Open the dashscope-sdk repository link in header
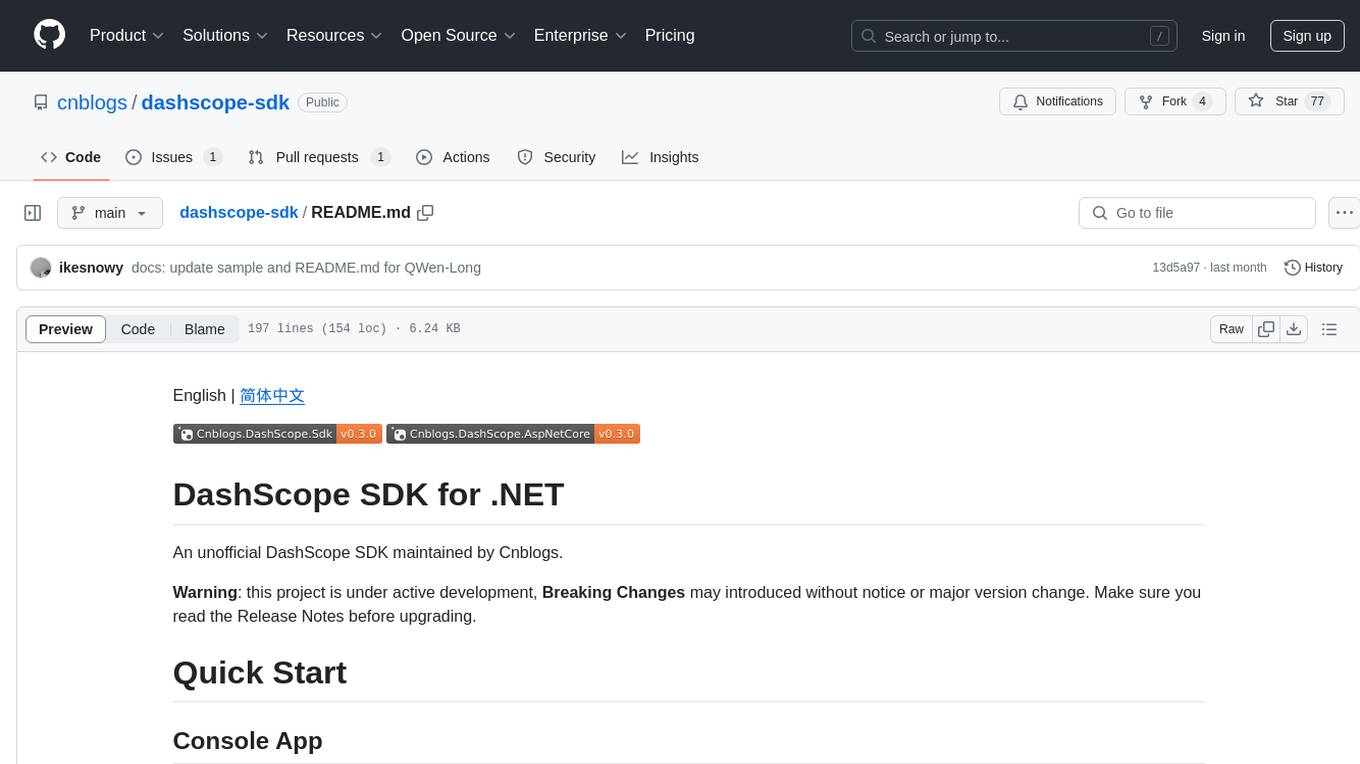Viewport: 1360px width, 764px height. tap(215, 102)
